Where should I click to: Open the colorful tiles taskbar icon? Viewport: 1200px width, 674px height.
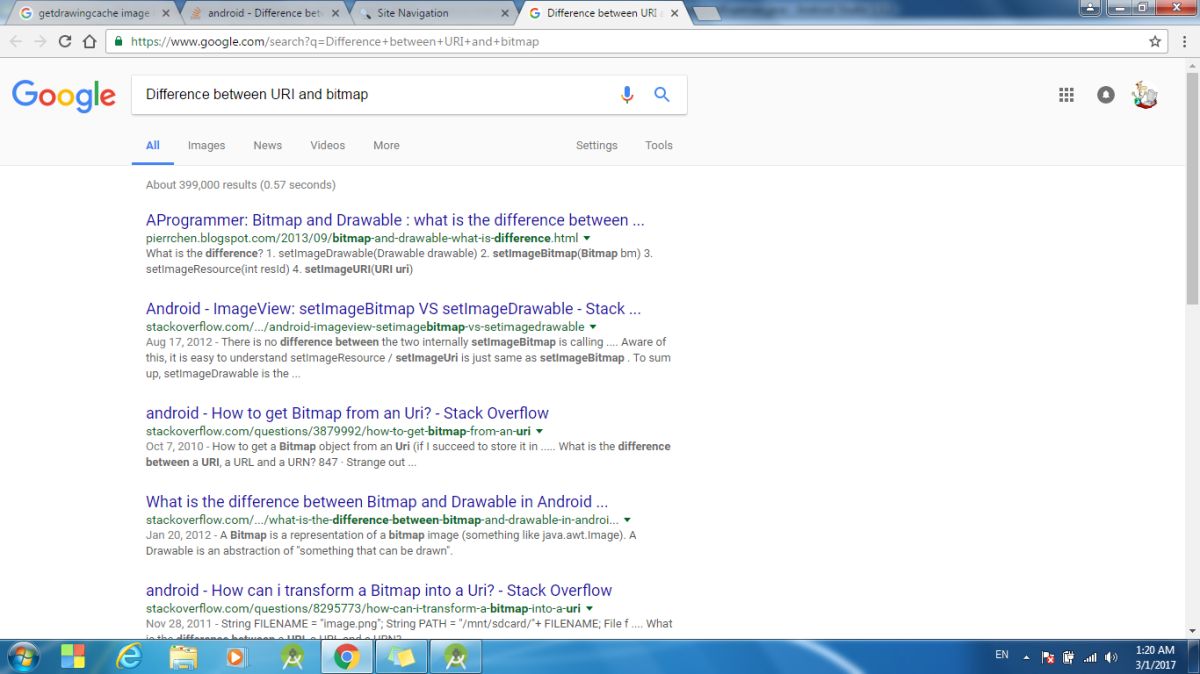pos(73,657)
